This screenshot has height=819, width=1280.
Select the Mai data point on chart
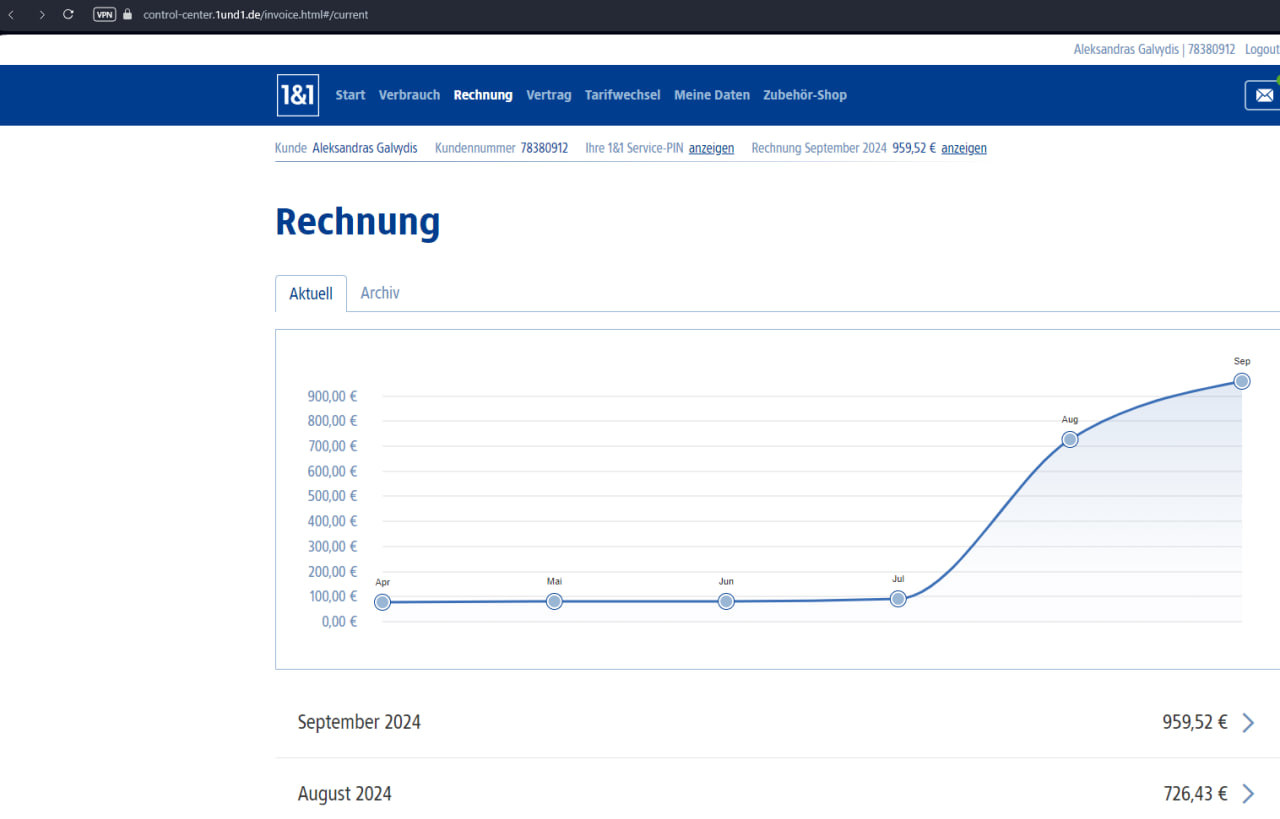554,601
